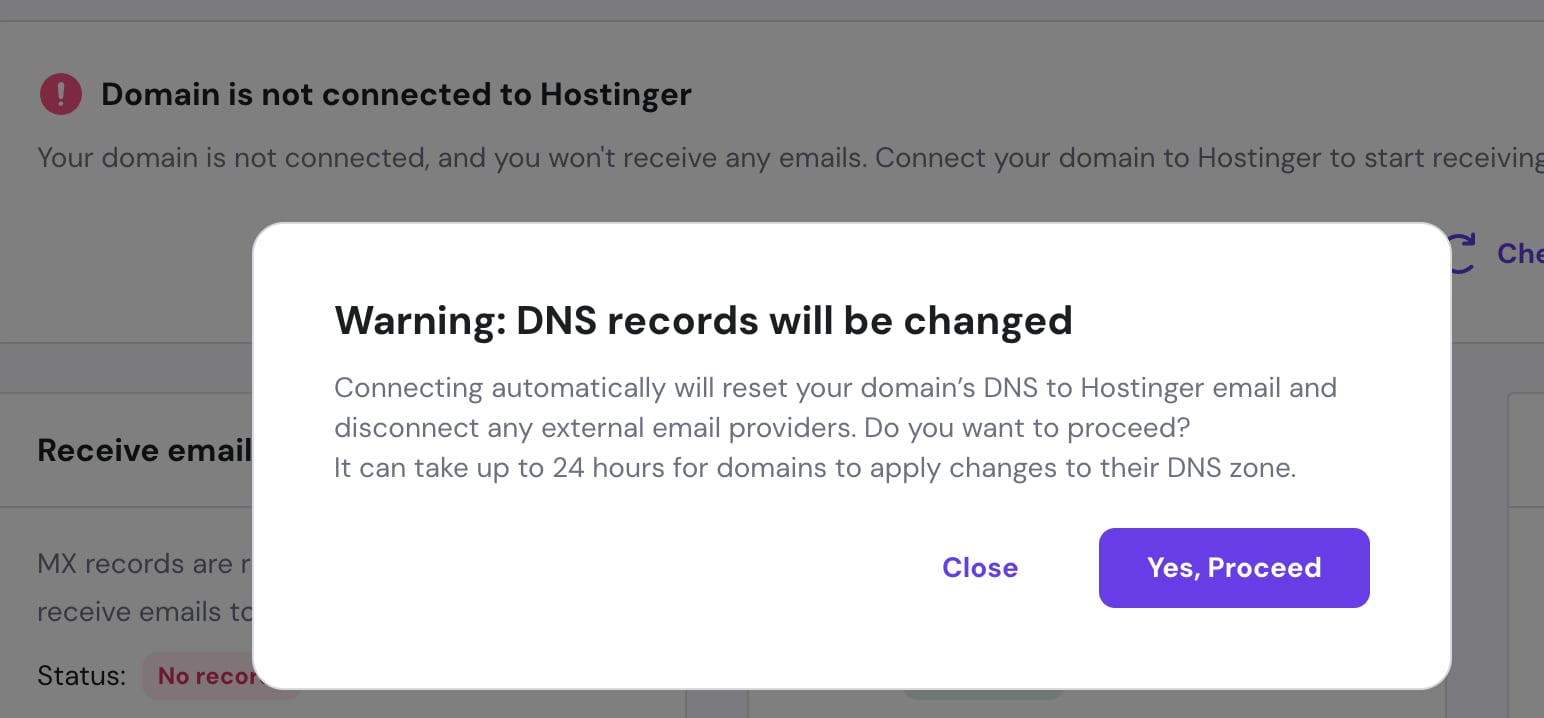Select the Receive email card heading
1544x718 pixels.
tap(144, 450)
